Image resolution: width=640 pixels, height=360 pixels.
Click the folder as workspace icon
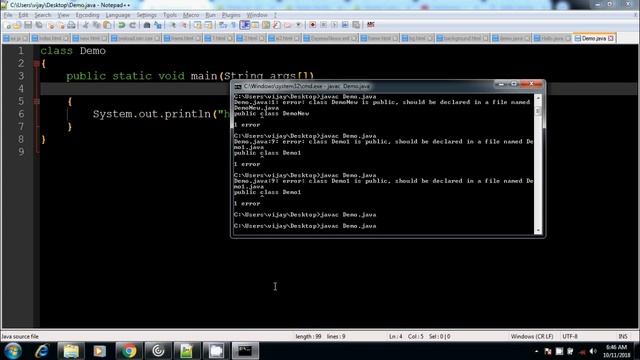pos(287,25)
